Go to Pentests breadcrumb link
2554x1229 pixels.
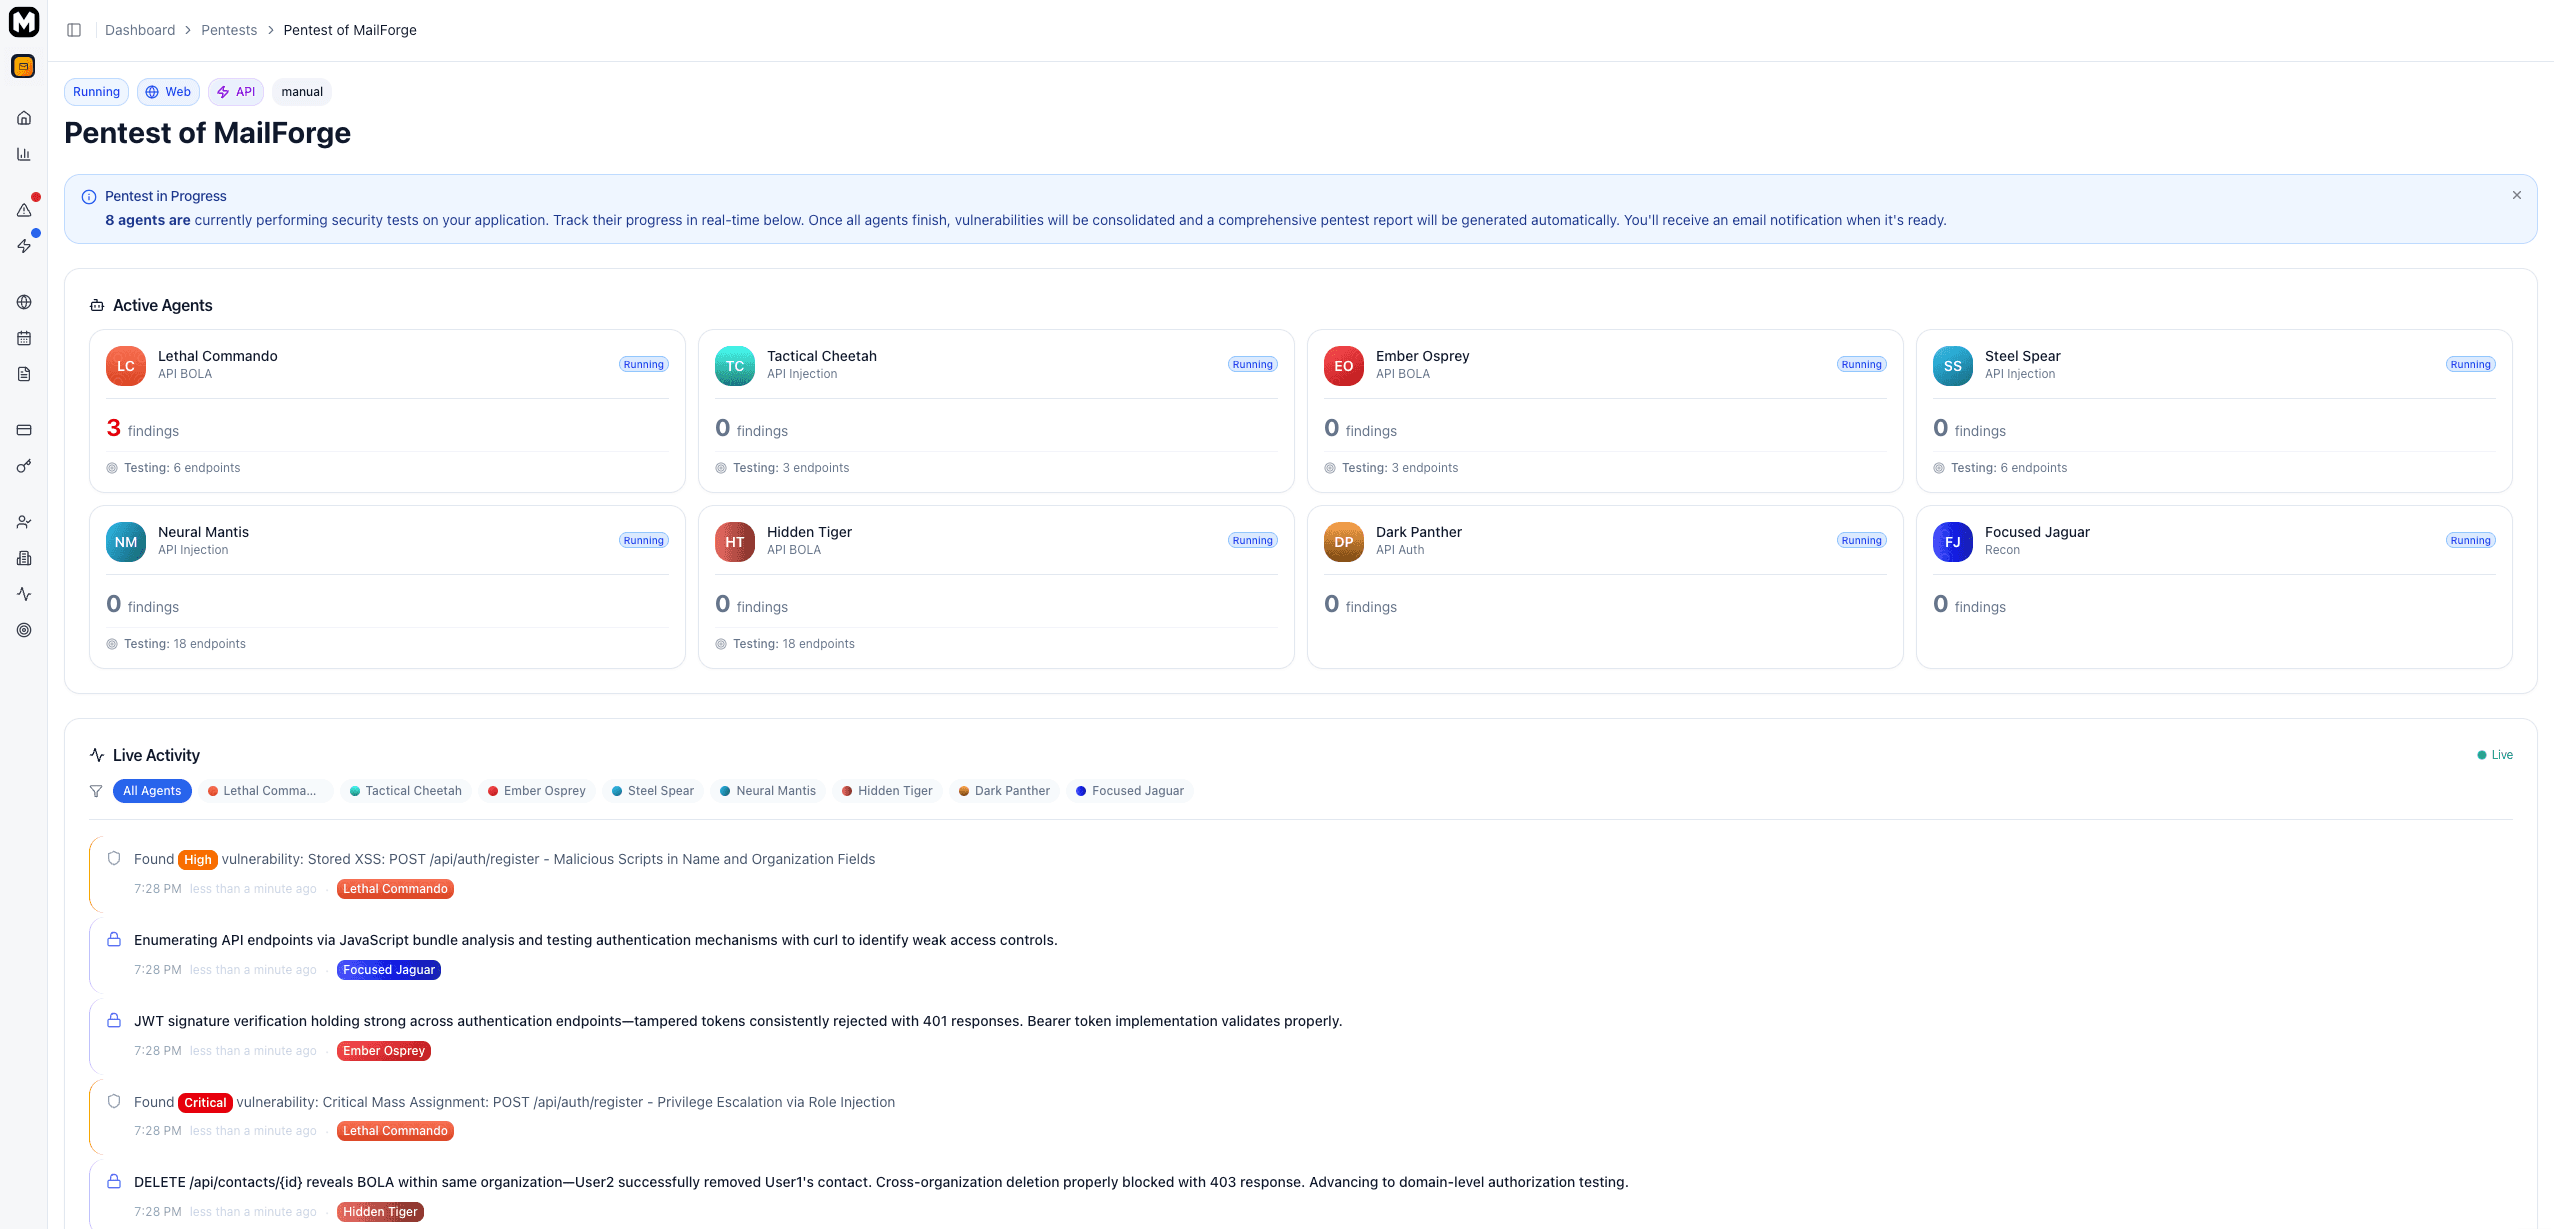pos(229,30)
